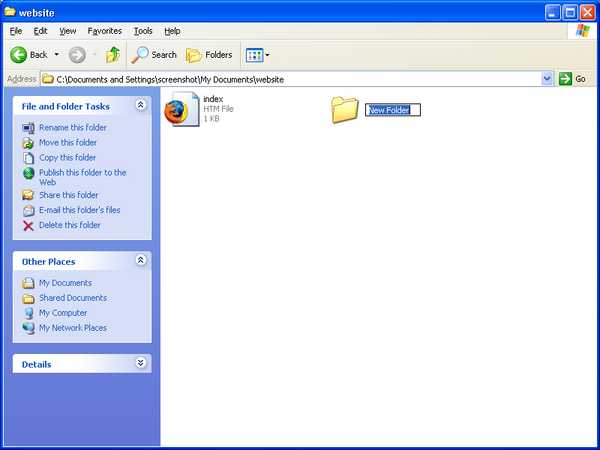Viewport: 600px width, 450px height.
Task: Collapse the File and Folder Tasks panel
Action: pos(140,104)
